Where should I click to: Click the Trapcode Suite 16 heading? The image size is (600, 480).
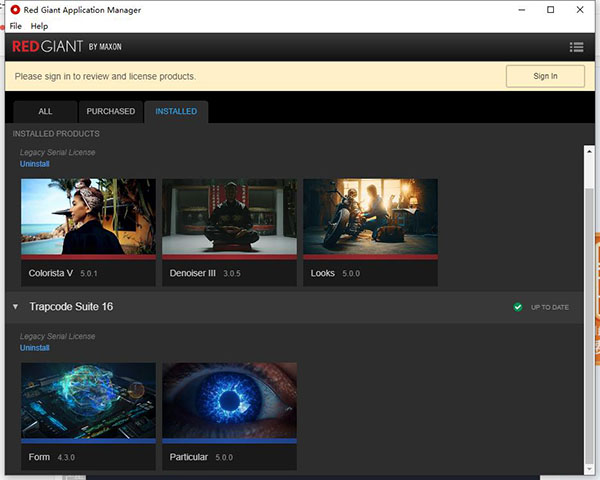point(71,307)
